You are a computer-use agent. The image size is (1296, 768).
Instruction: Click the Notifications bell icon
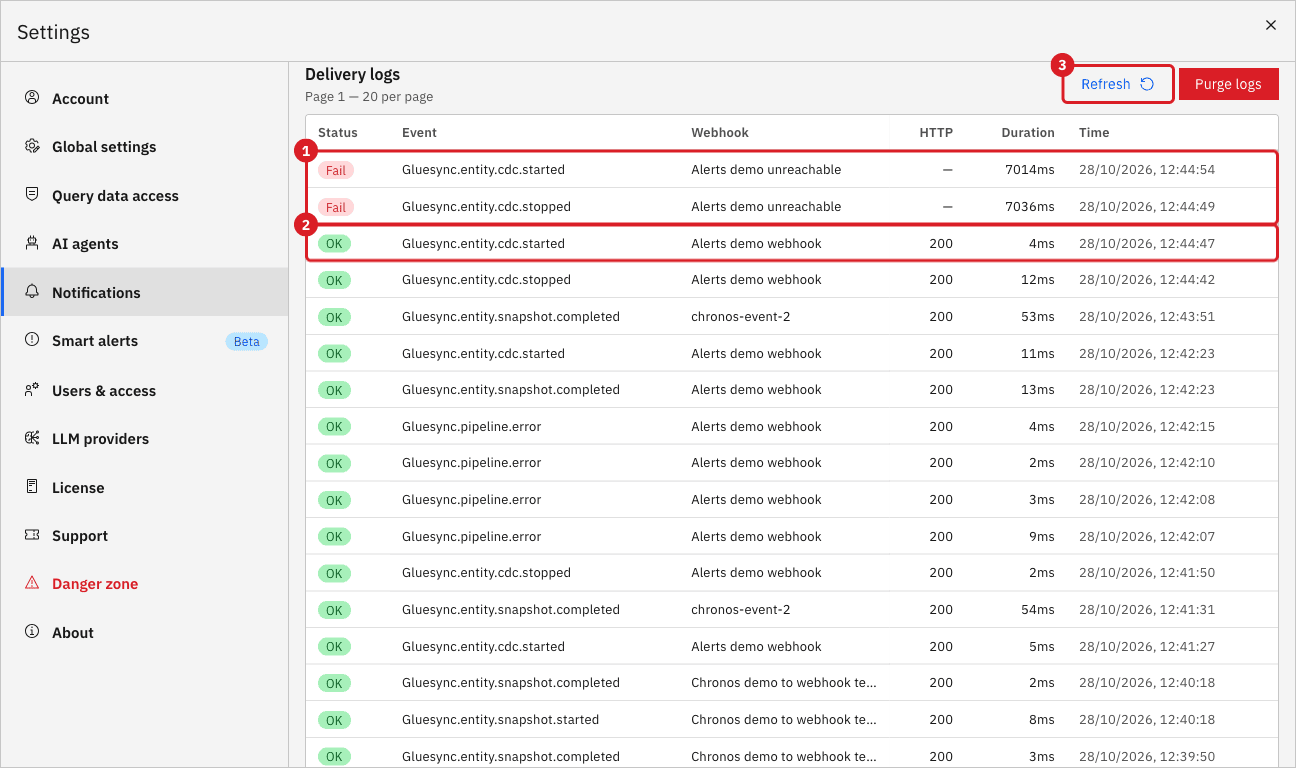click(32, 292)
